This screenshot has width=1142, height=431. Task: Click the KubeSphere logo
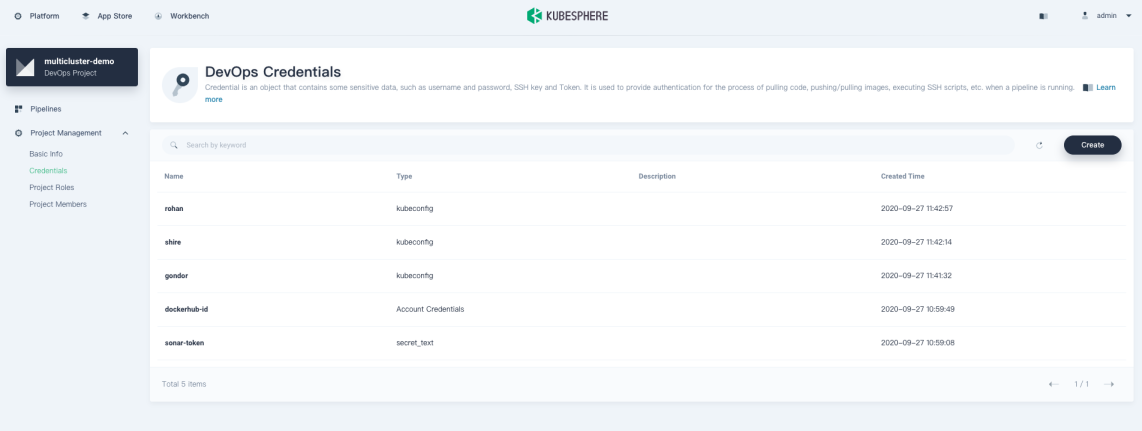point(567,15)
